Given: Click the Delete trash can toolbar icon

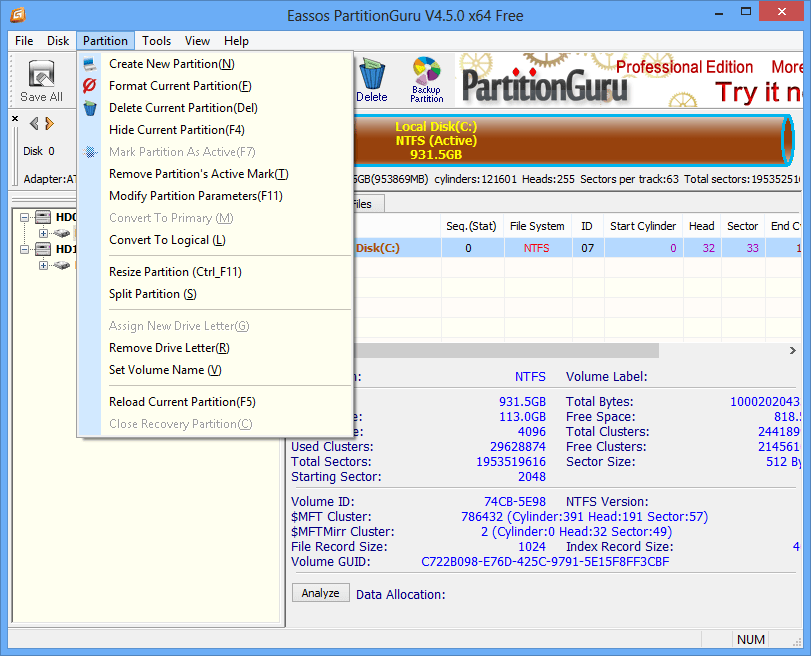Looking at the screenshot, I should [x=372, y=79].
